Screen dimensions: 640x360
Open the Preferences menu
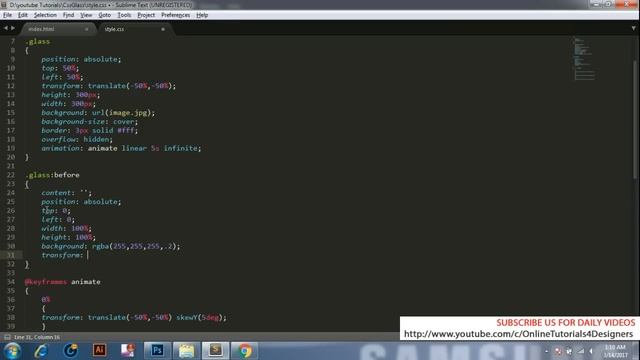click(x=176, y=15)
